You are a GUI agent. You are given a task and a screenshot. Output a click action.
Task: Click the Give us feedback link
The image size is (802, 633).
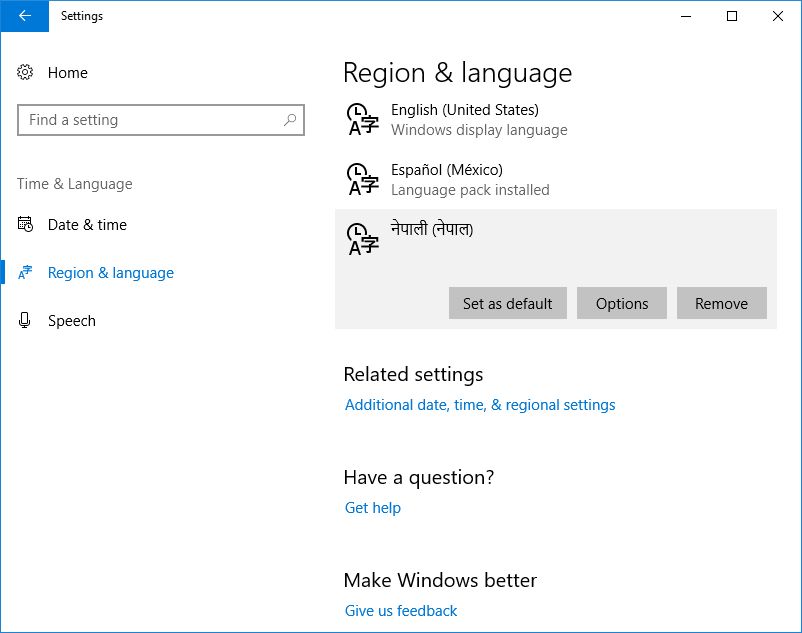(x=401, y=611)
